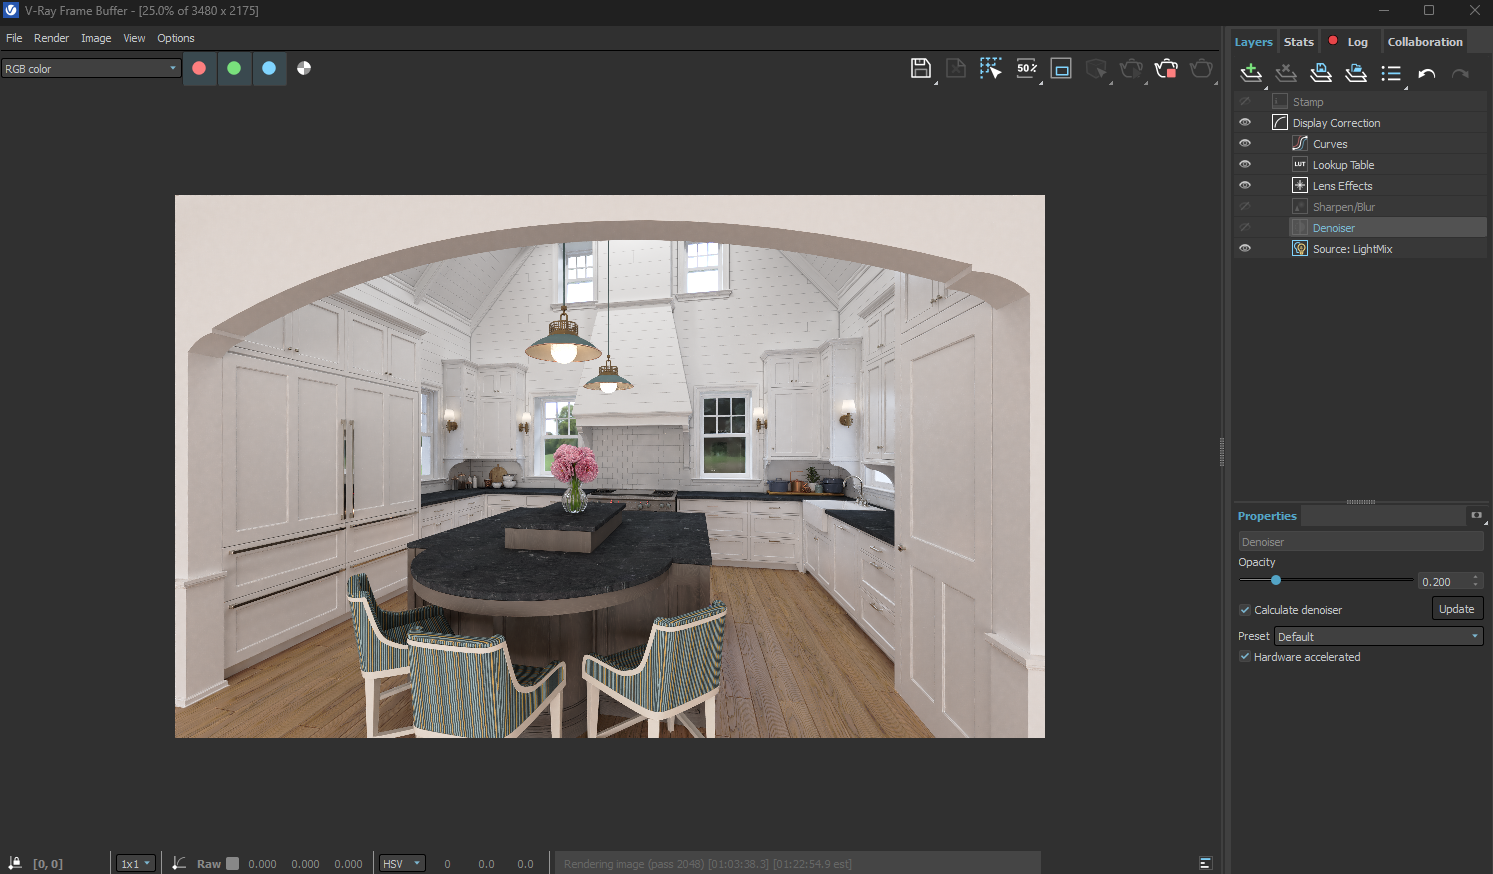This screenshot has width=1493, height=874.
Task: Switch to the Log tab
Action: 1350,42
